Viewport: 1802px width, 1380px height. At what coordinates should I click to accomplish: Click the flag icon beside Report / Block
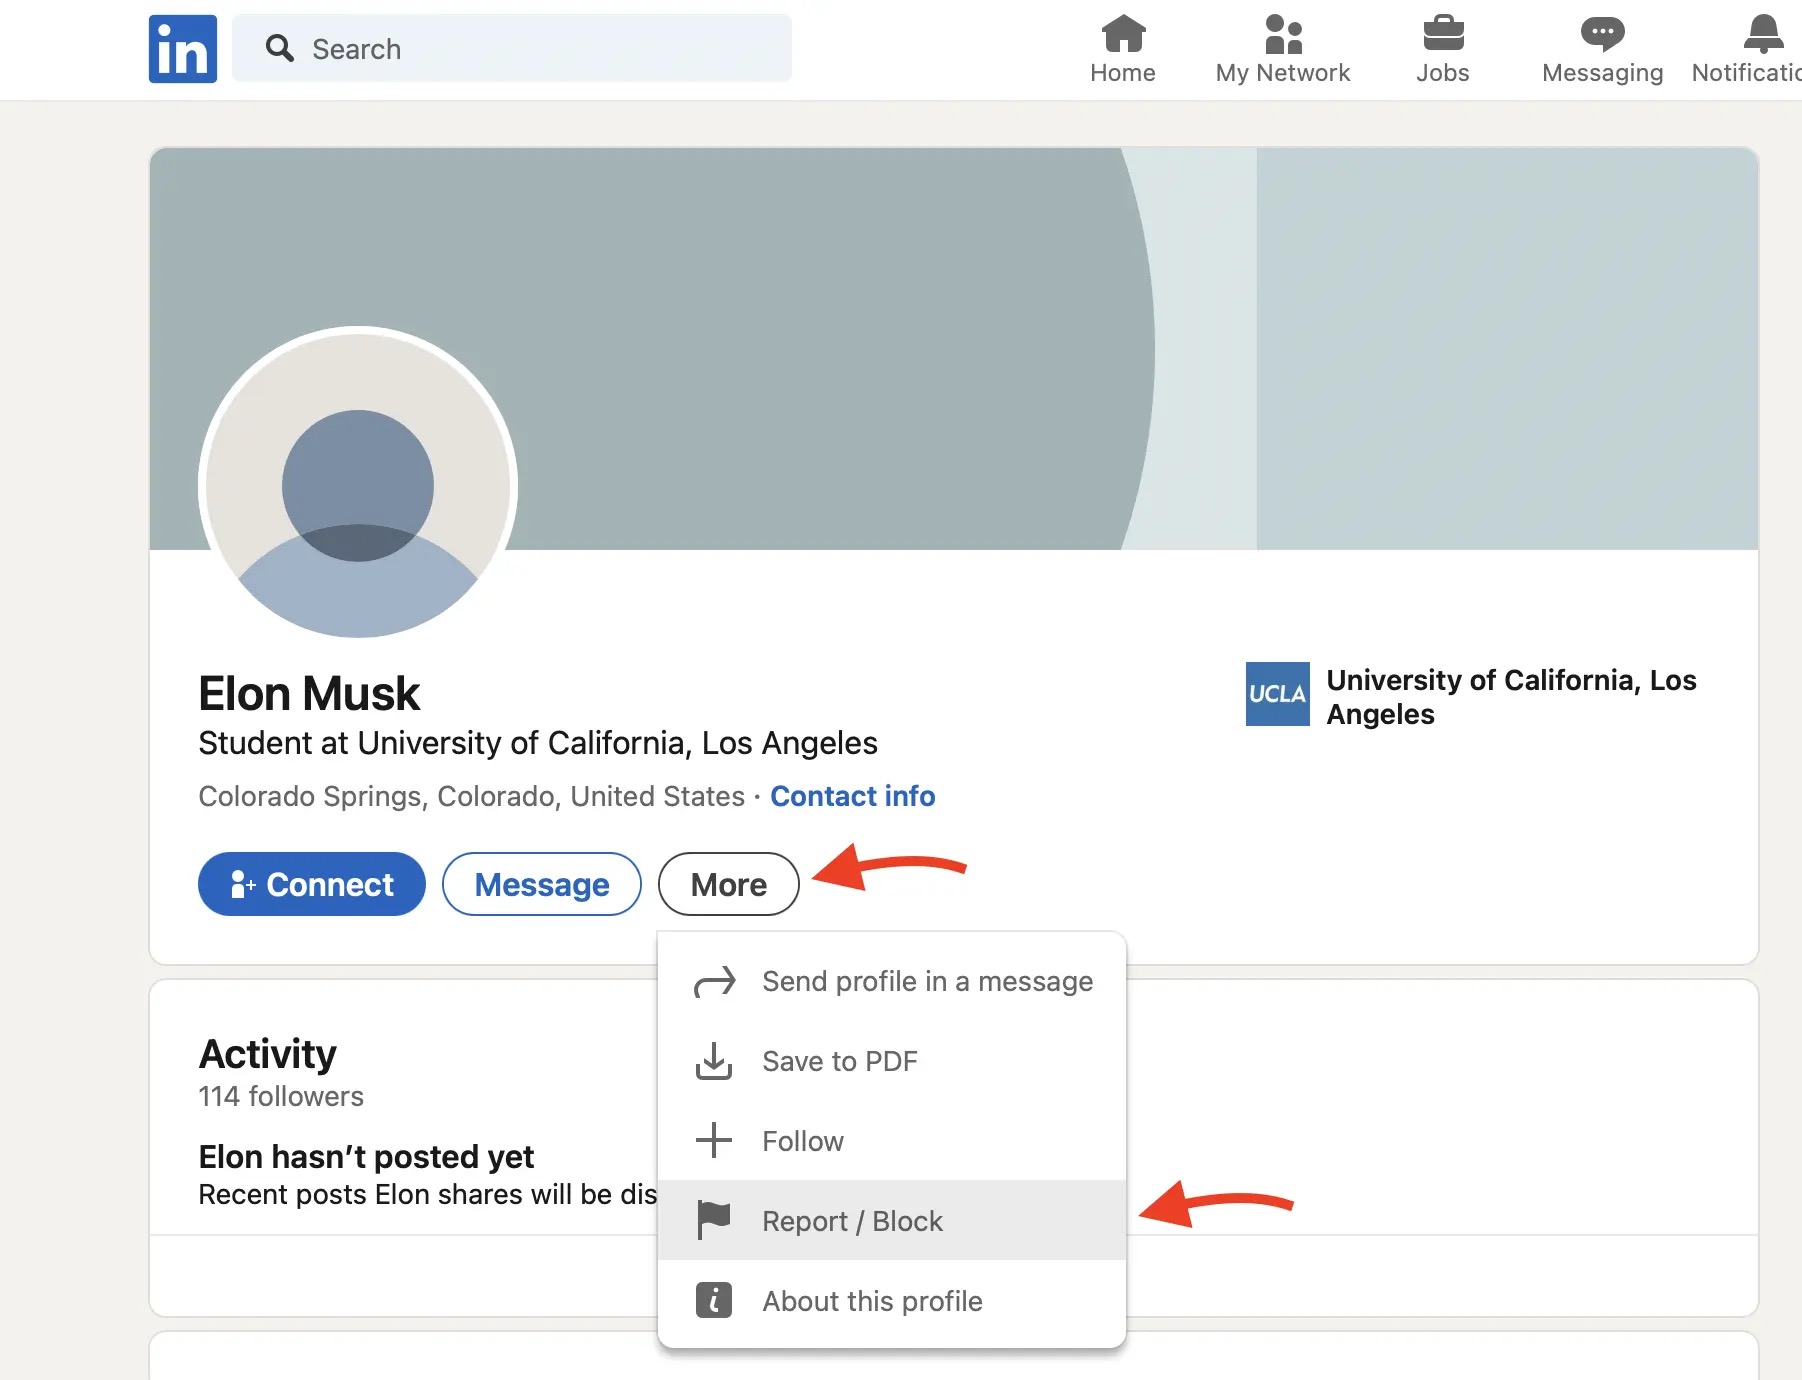coord(713,1220)
